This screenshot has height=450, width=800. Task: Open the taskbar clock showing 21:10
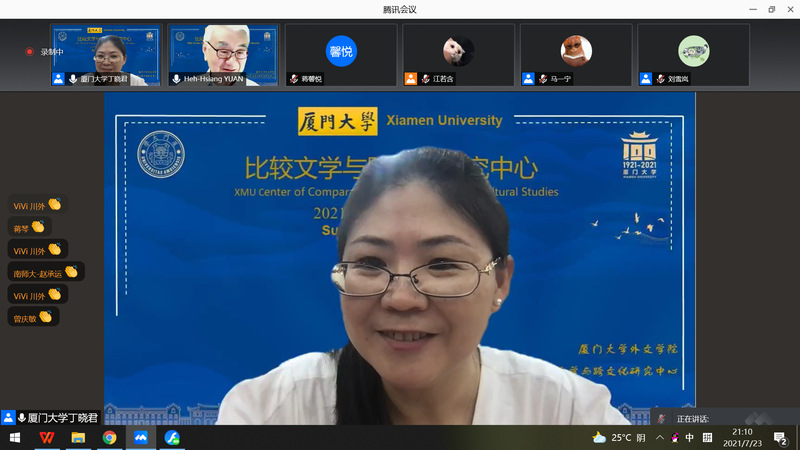pos(741,437)
